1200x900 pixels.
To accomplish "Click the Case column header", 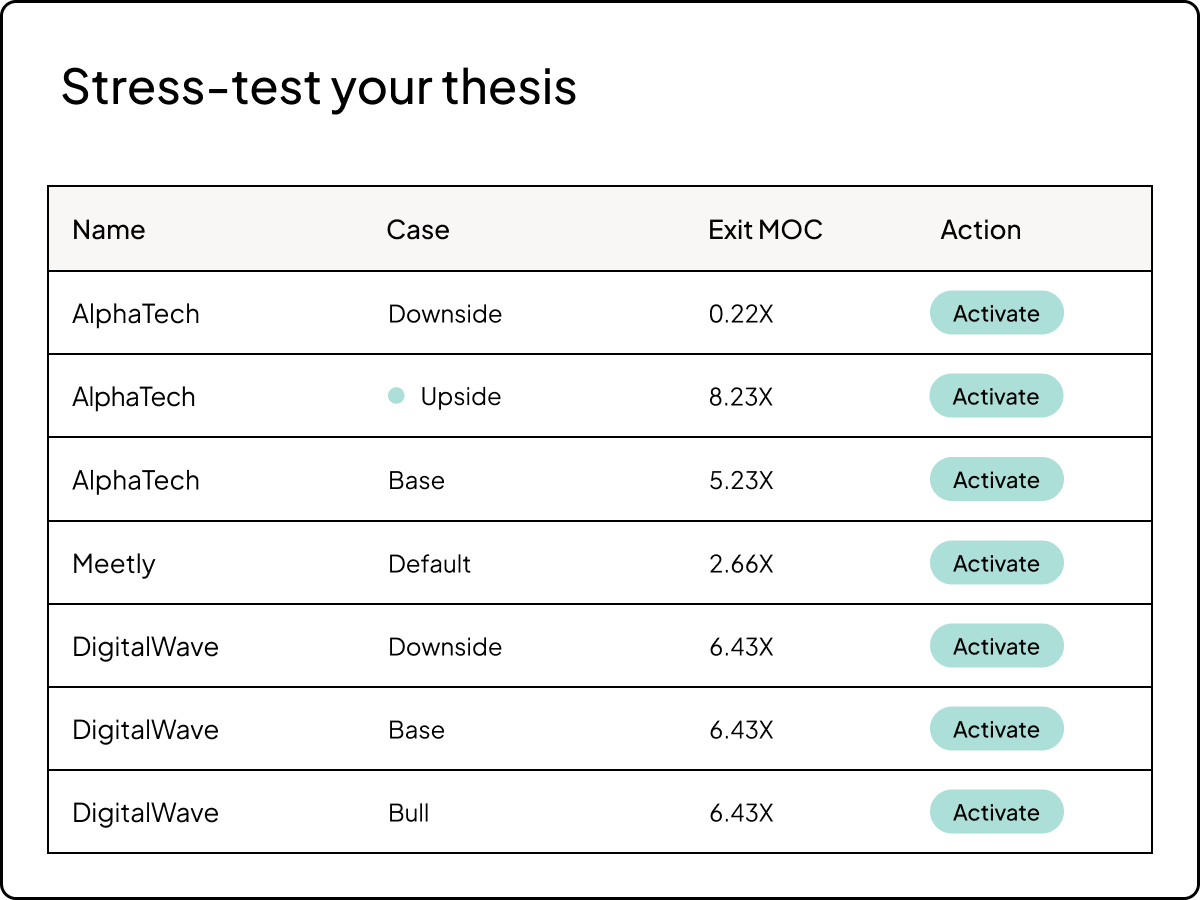I will point(418,230).
